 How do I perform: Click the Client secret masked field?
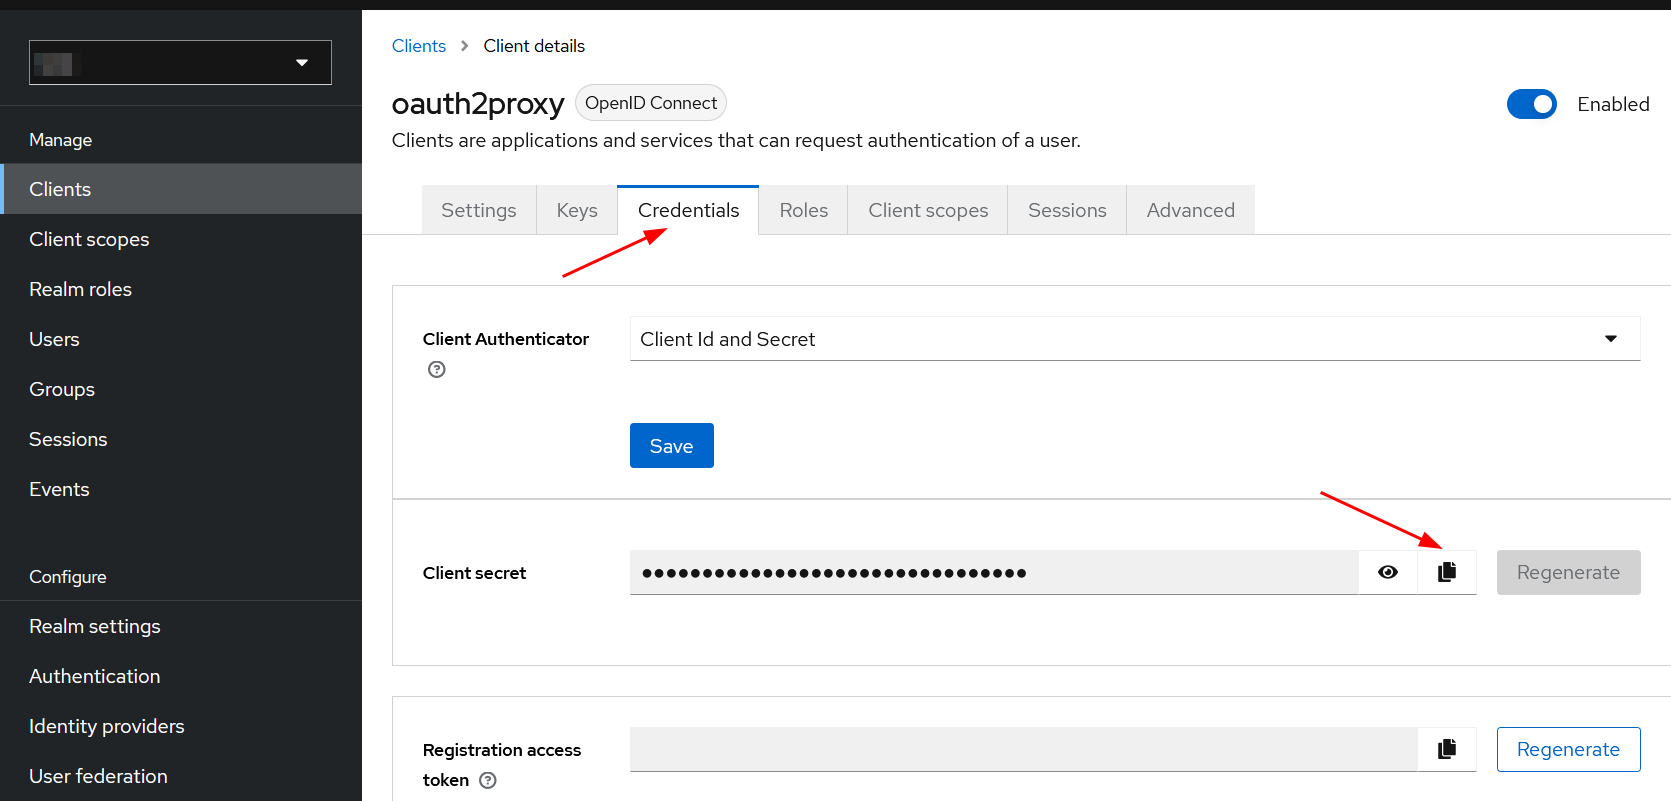(x=994, y=572)
